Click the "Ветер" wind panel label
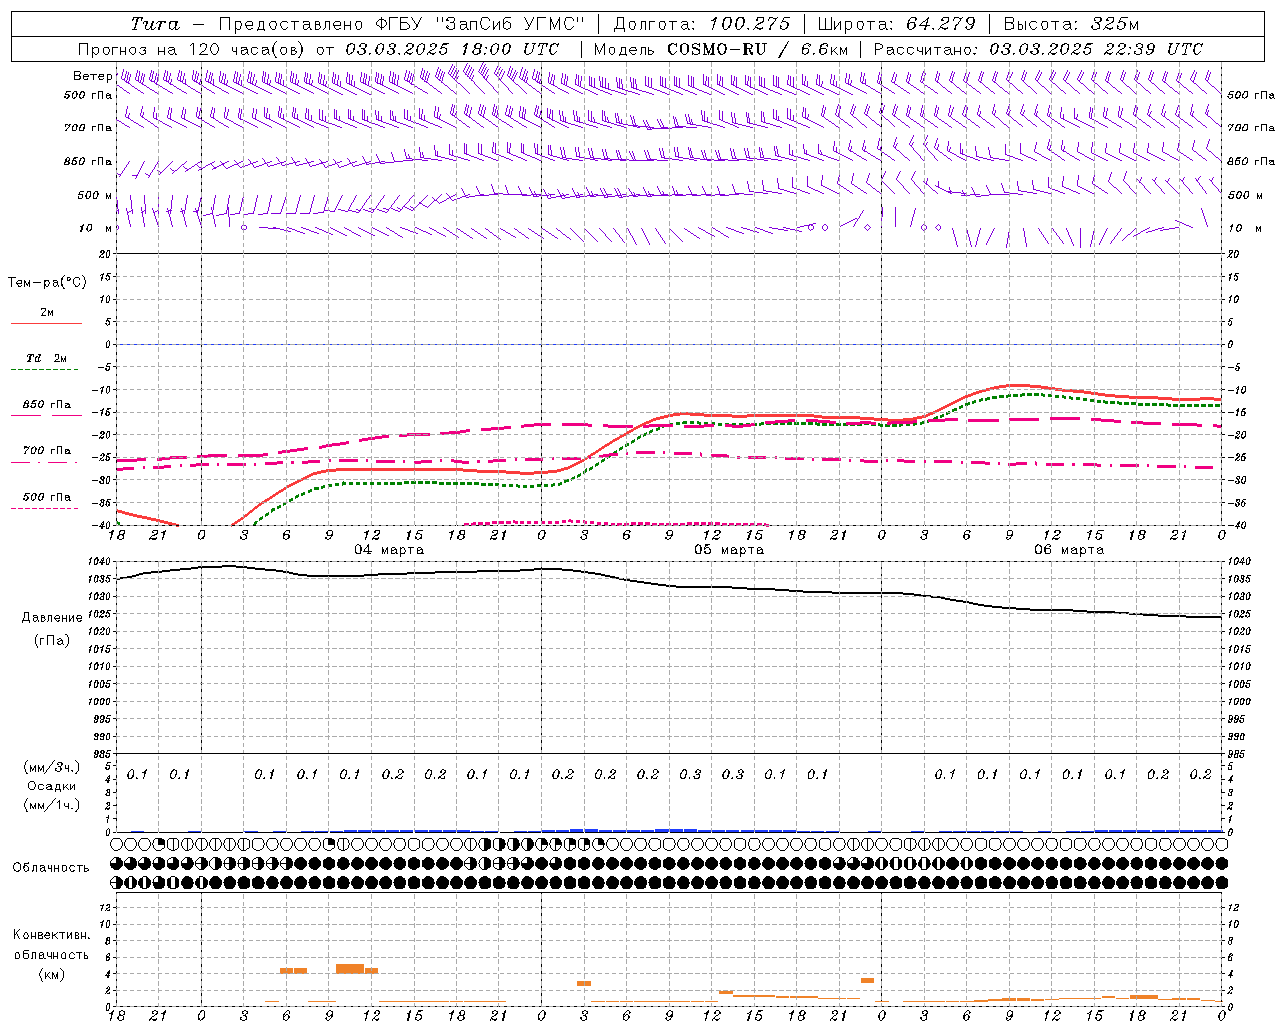Screen dimensions: 1280x1024 (92, 76)
